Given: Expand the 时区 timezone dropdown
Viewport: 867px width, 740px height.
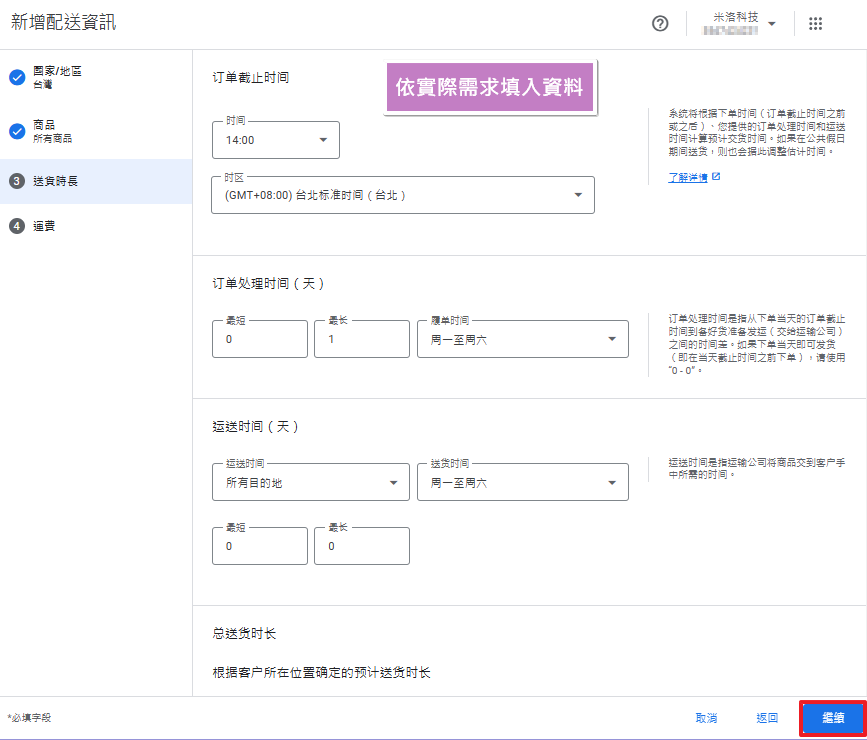Looking at the screenshot, I should tap(403, 195).
